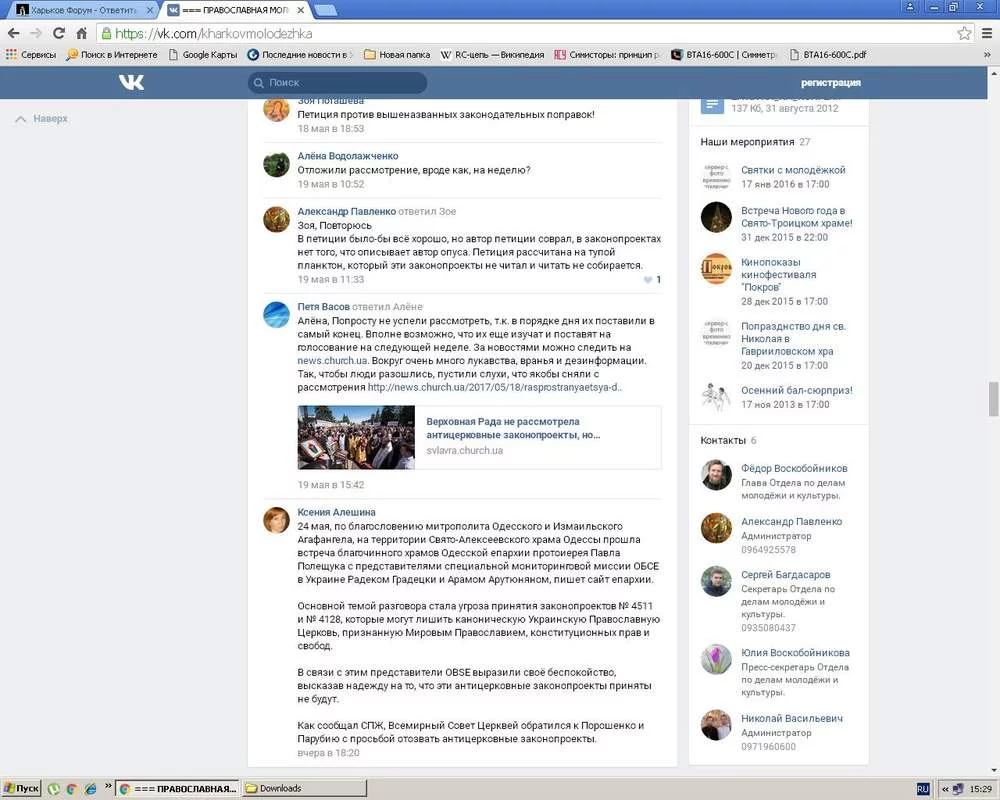This screenshot has height=800, width=1000.
Task: Open the Попразднство дня св. Николая event
Action: coord(793,339)
